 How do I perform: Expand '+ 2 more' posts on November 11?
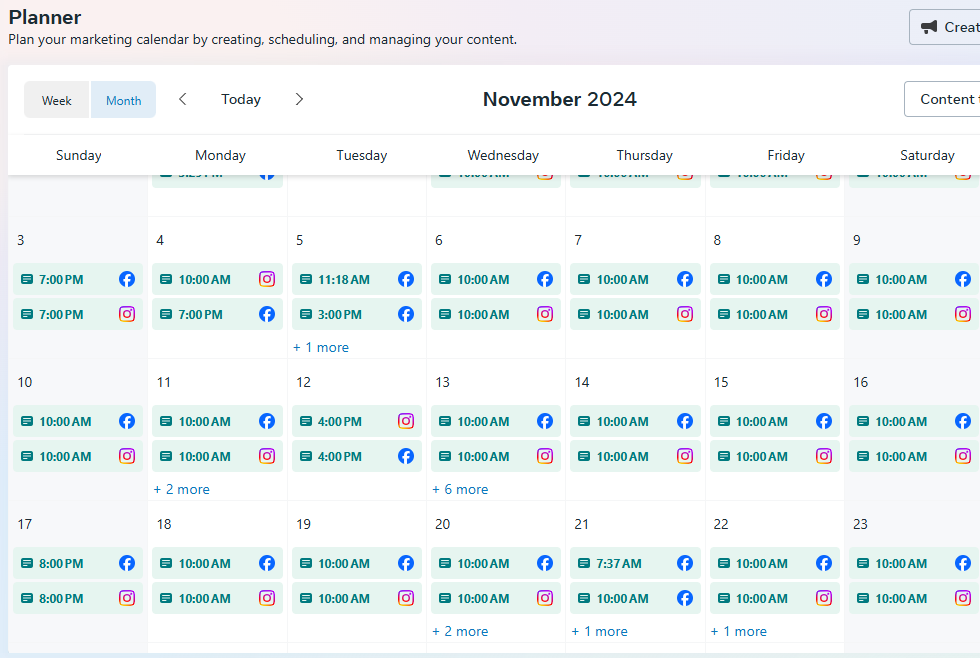pos(182,489)
